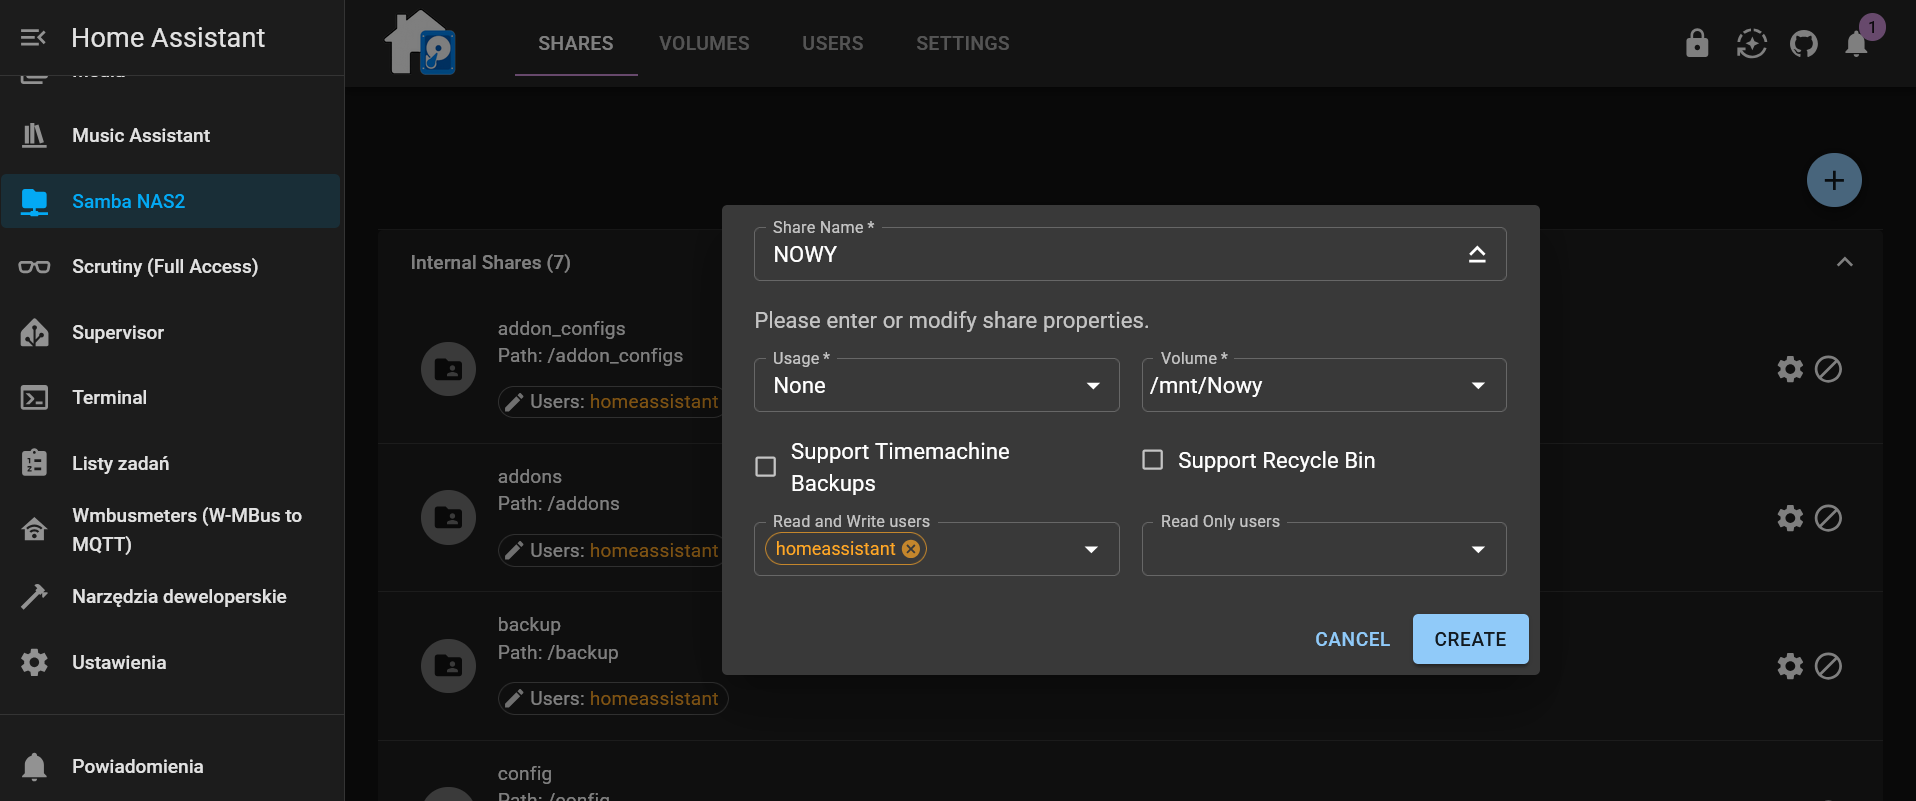Open settings gear for addons share
This screenshot has height=801, width=1916.
point(1790,518)
